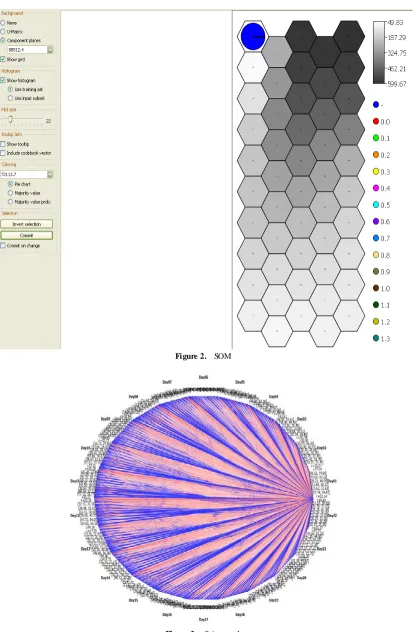The width and height of the screenshot is (413, 632).
Task: Select the Majority value prob. option
Action: click(x=10, y=202)
